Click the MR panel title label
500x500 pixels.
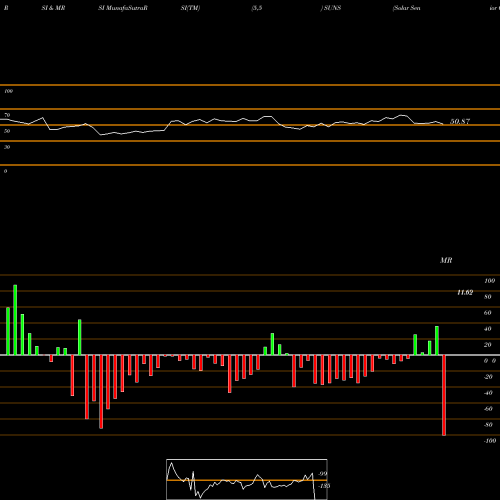[x=446, y=260]
